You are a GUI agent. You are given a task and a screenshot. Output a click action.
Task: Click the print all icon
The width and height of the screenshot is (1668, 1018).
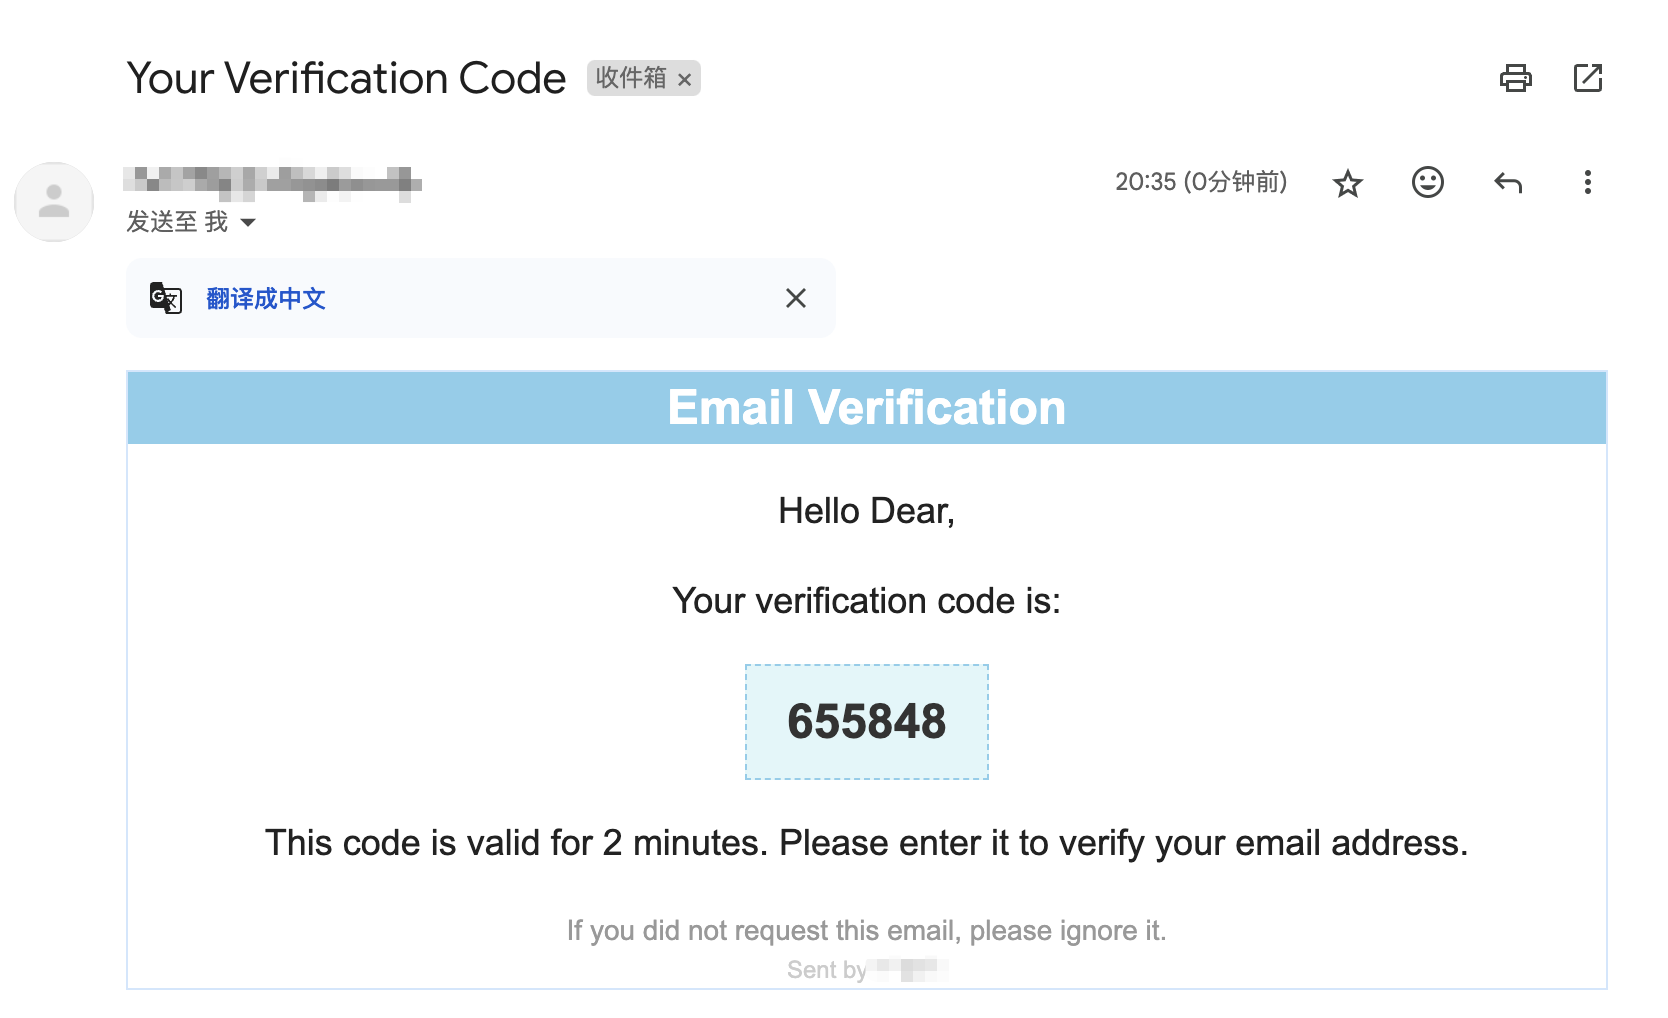coord(1515,78)
